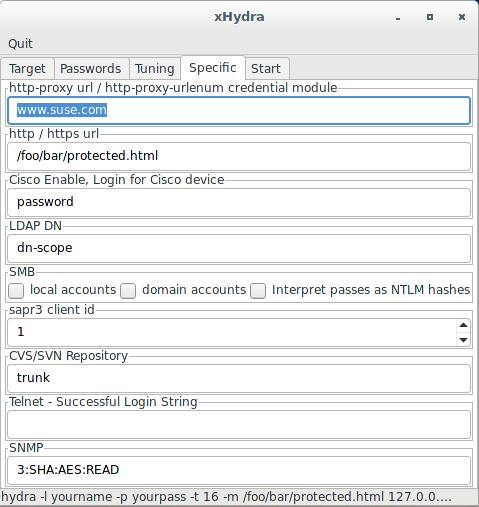
Task: Select the Specific tab
Action: tap(213, 68)
